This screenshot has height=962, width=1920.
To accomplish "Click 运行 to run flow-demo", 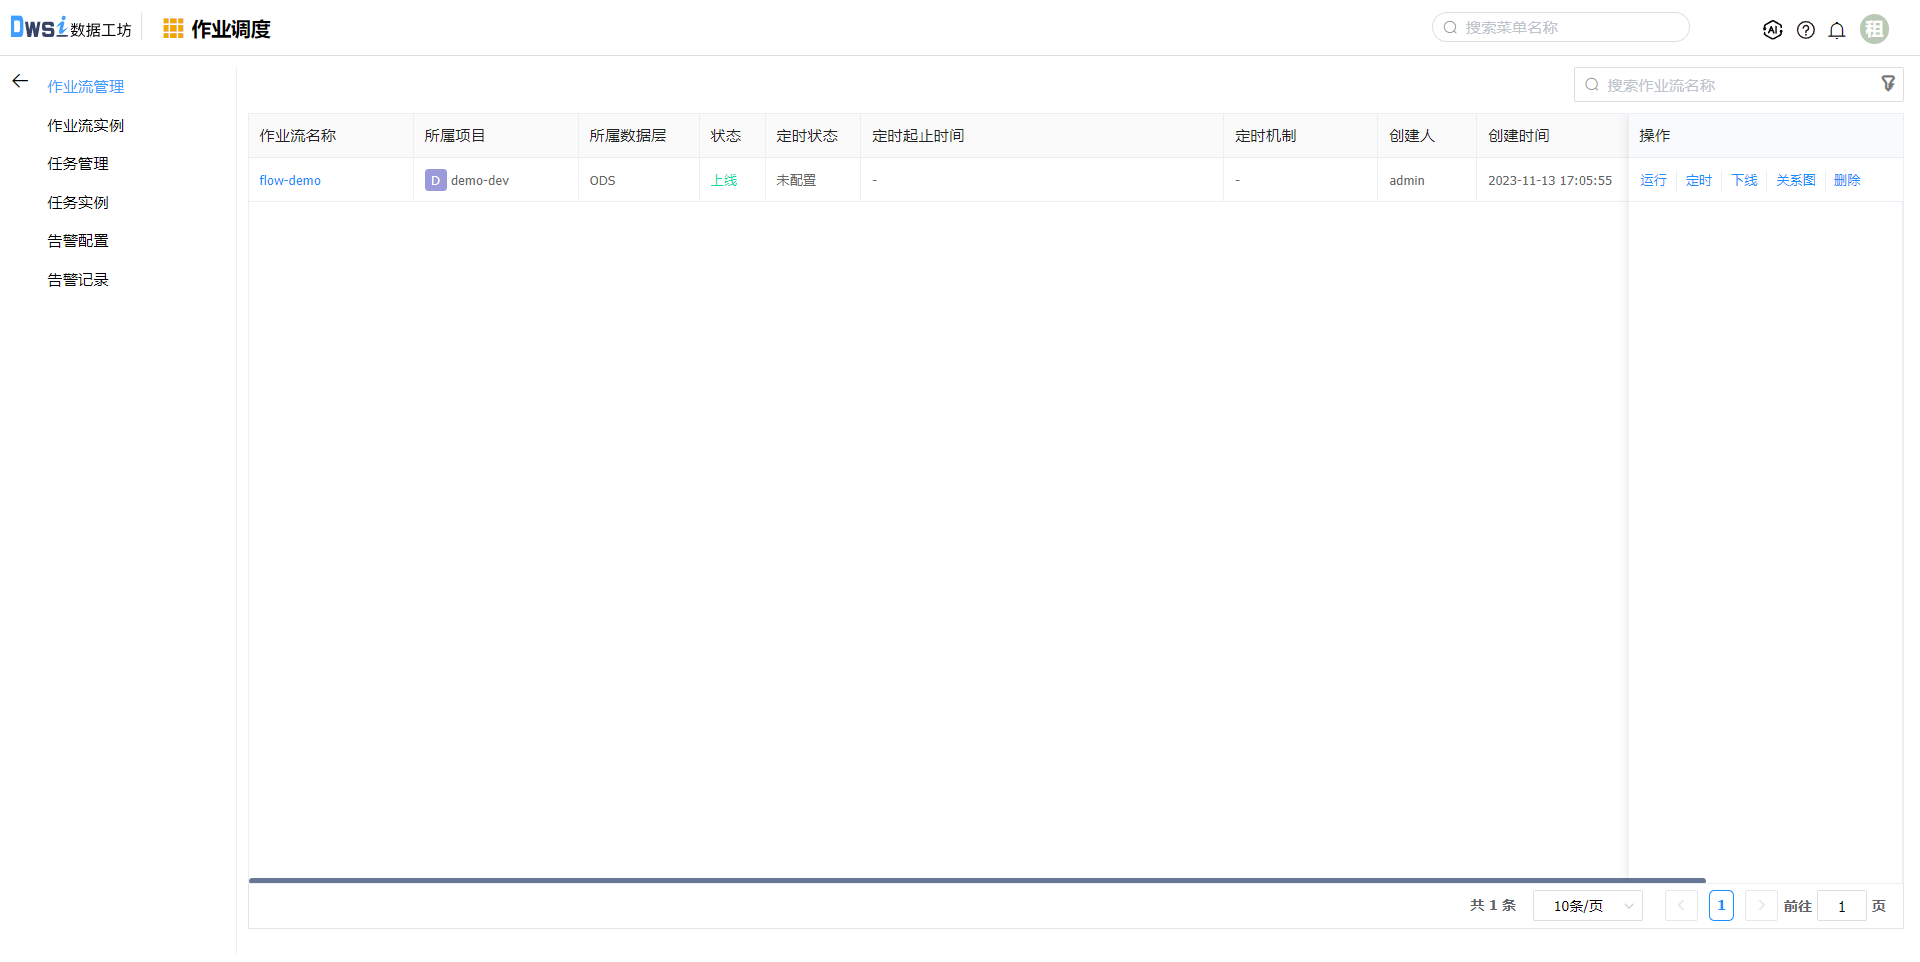I will point(1653,181).
